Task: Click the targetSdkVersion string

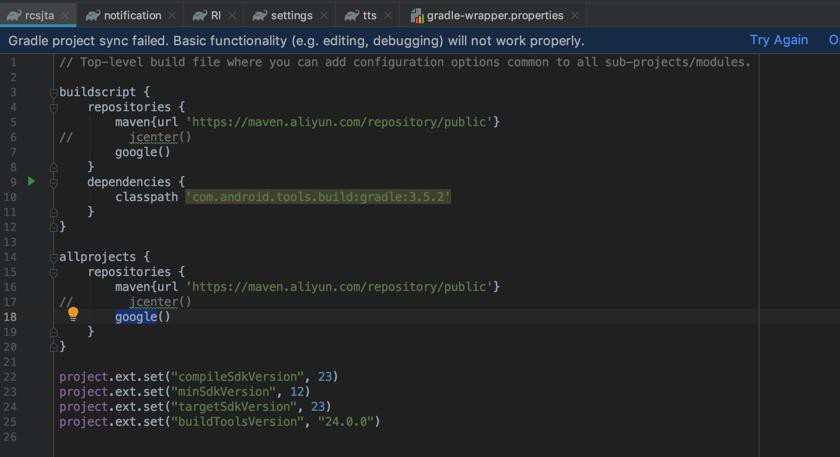Action: 235,407
